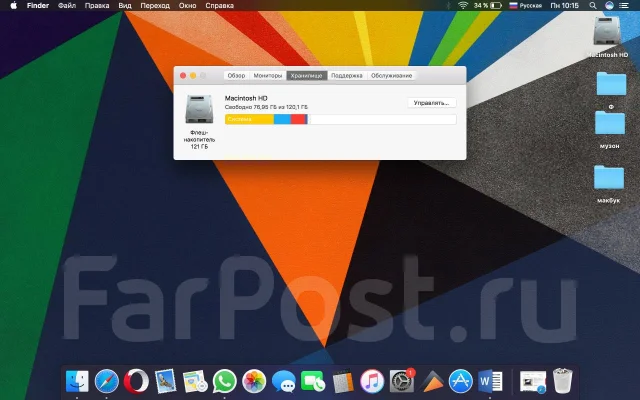This screenshot has width=640, height=400.
Task: Open the Правка menu
Action: [x=97, y=6]
